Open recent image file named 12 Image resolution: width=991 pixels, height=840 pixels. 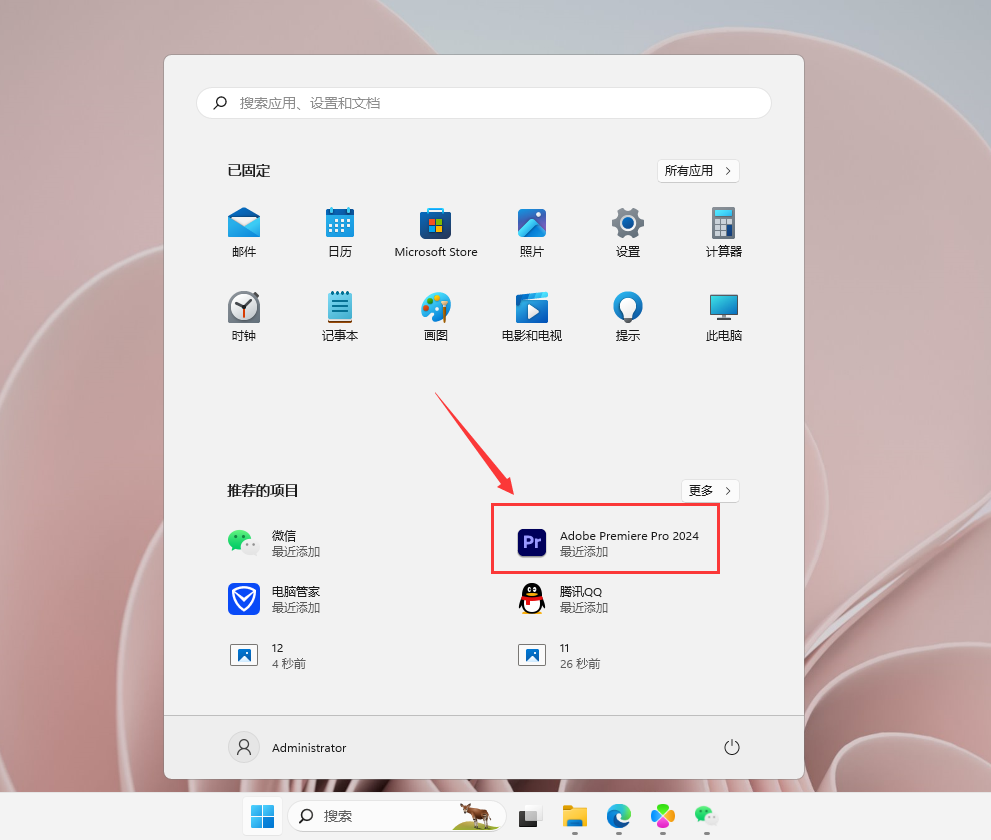[x=268, y=655]
